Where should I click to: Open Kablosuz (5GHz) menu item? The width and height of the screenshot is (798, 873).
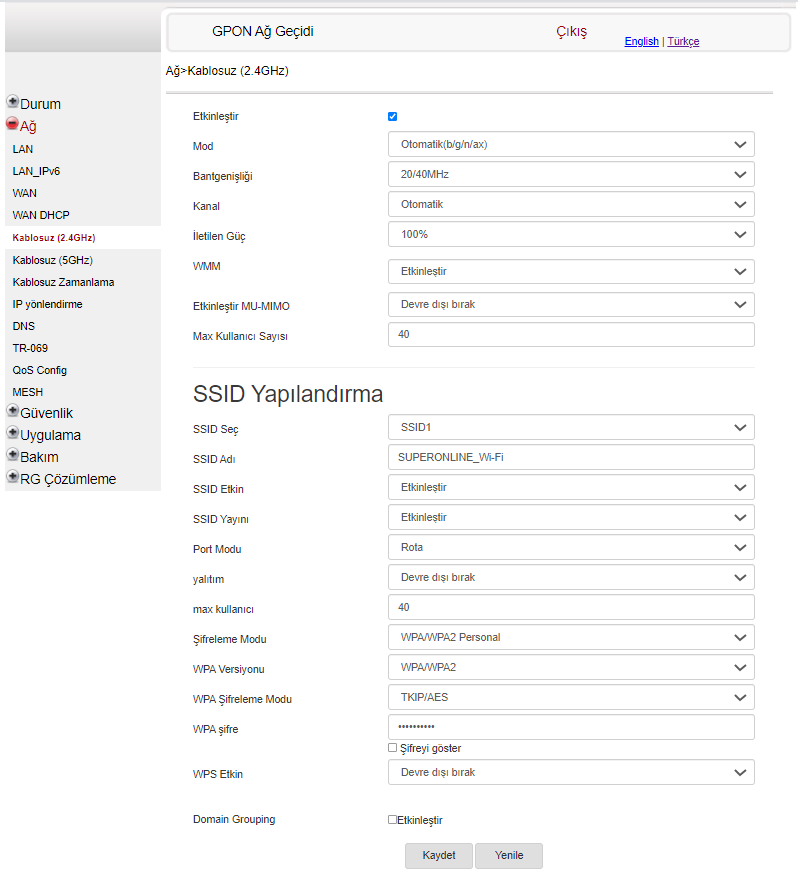[x=53, y=260]
